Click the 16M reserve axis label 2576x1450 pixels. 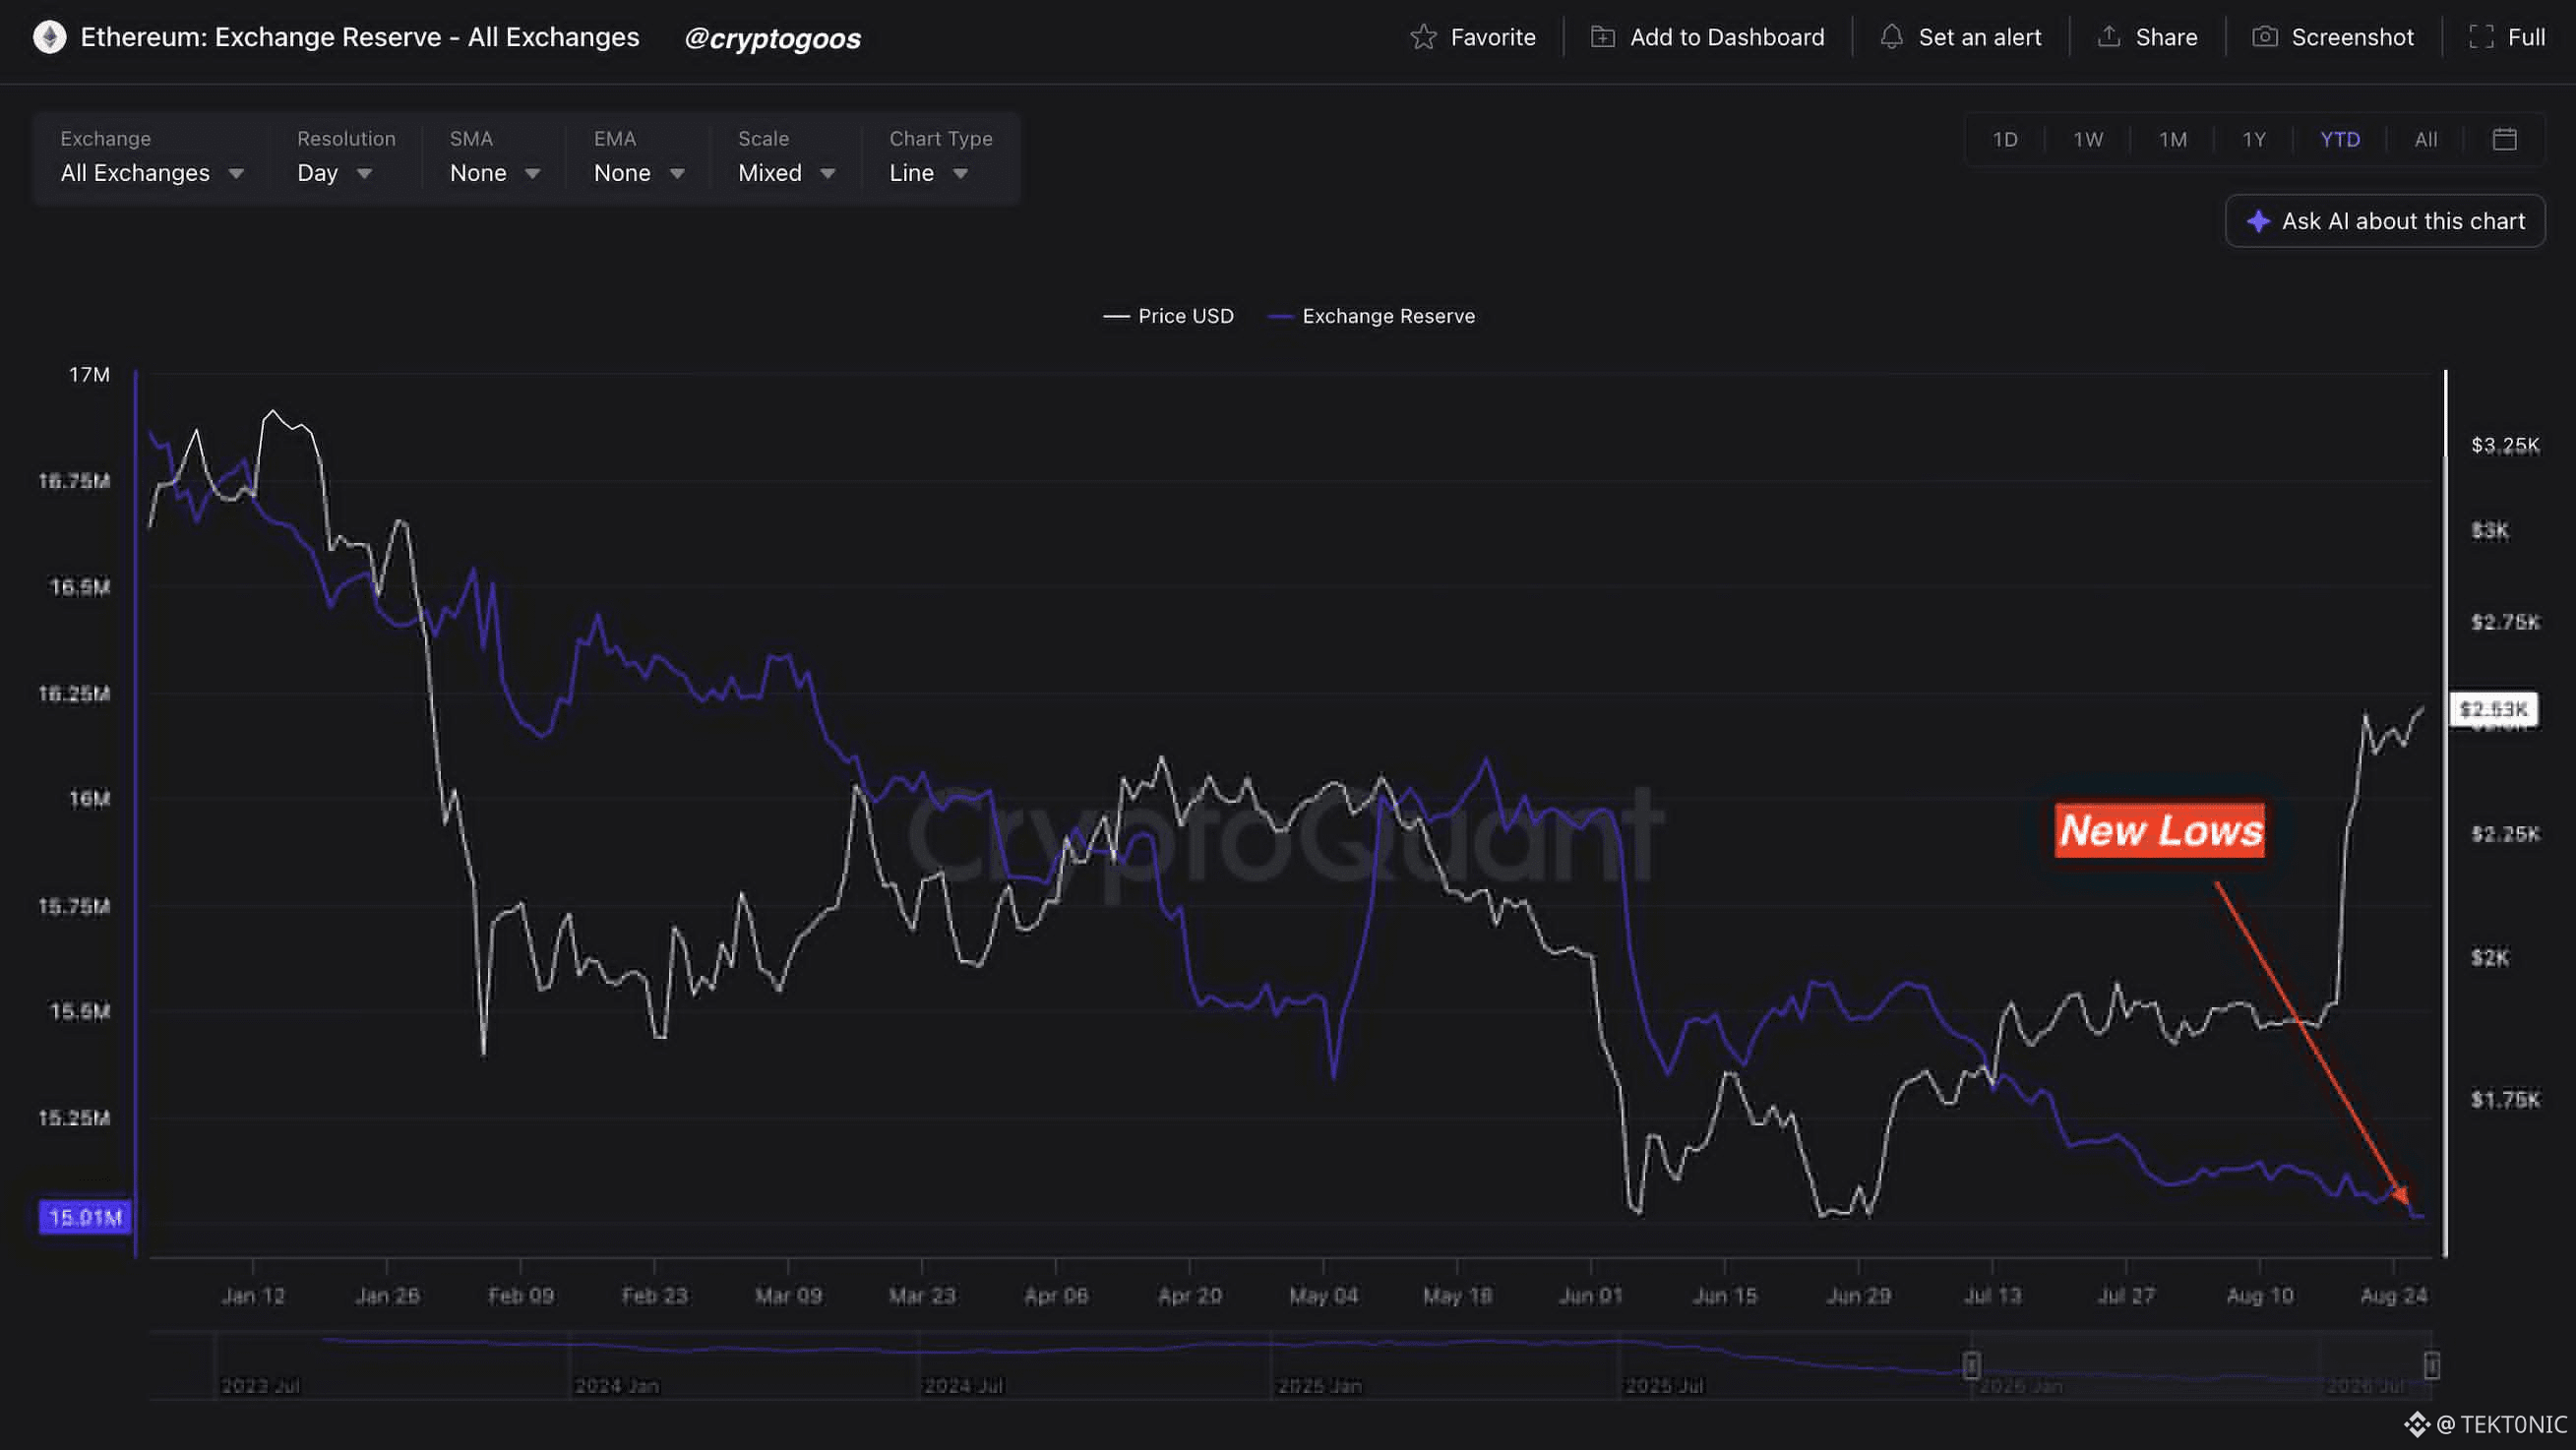point(89,799)
